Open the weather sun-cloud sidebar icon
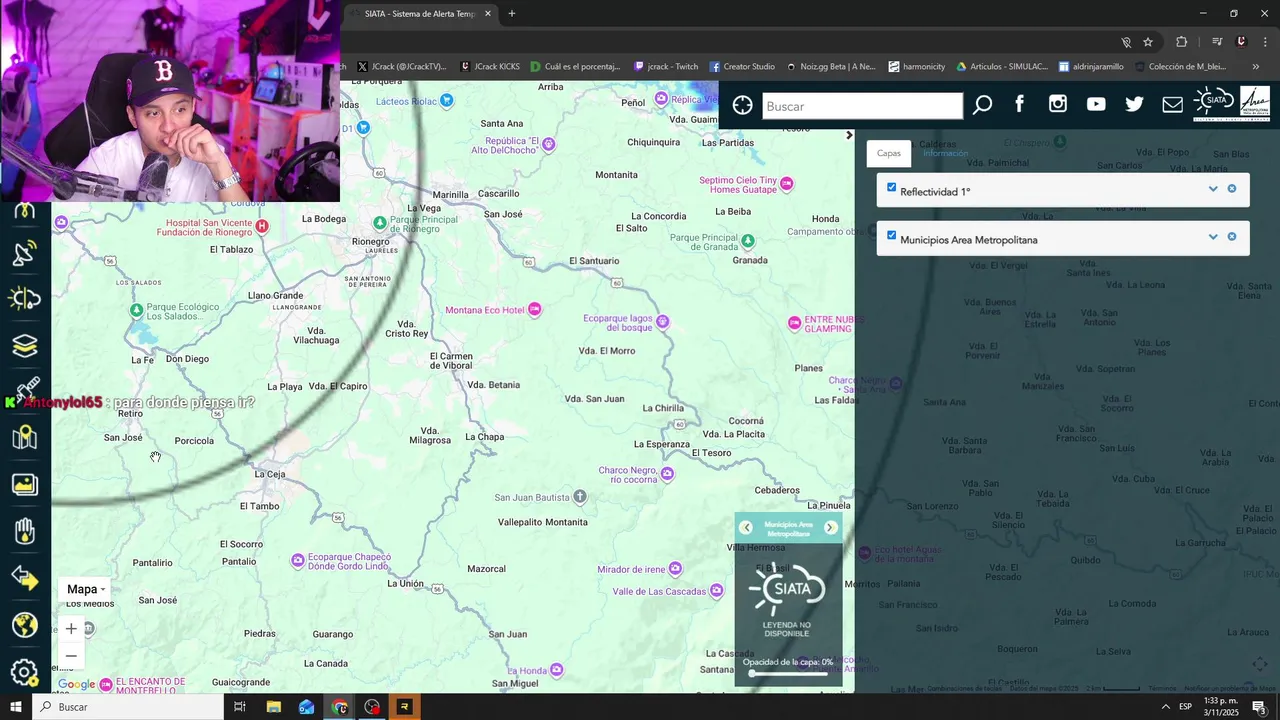 click(24, 299)
